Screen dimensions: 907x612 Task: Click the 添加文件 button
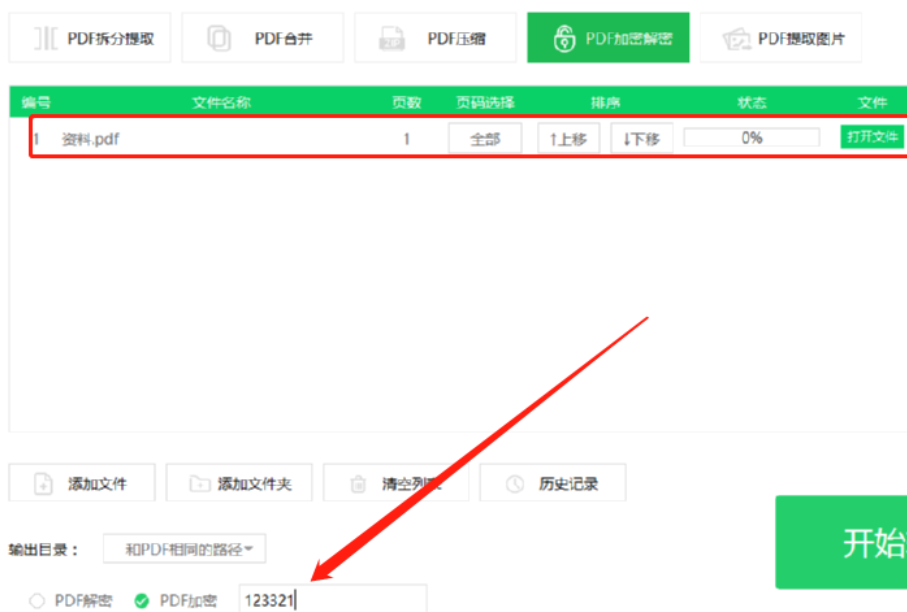click(x=82, y=482)
